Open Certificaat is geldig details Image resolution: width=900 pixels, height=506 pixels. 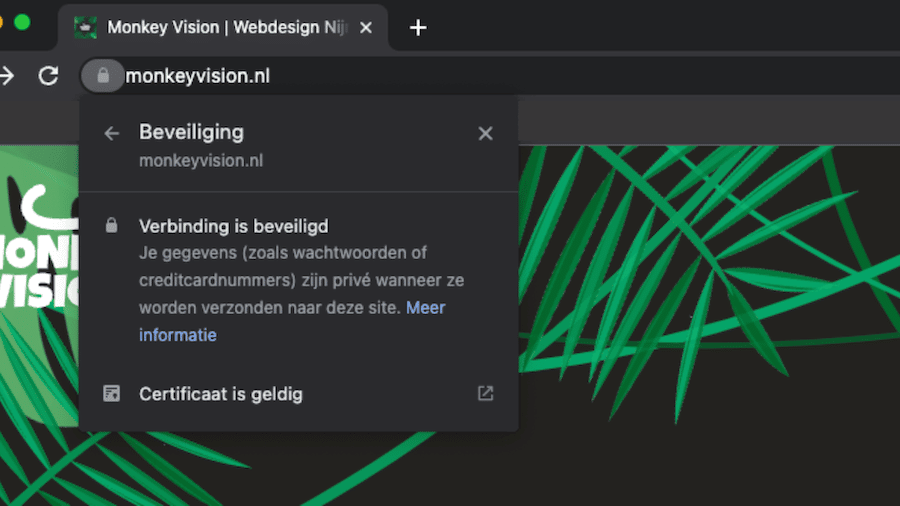(298, 394)
